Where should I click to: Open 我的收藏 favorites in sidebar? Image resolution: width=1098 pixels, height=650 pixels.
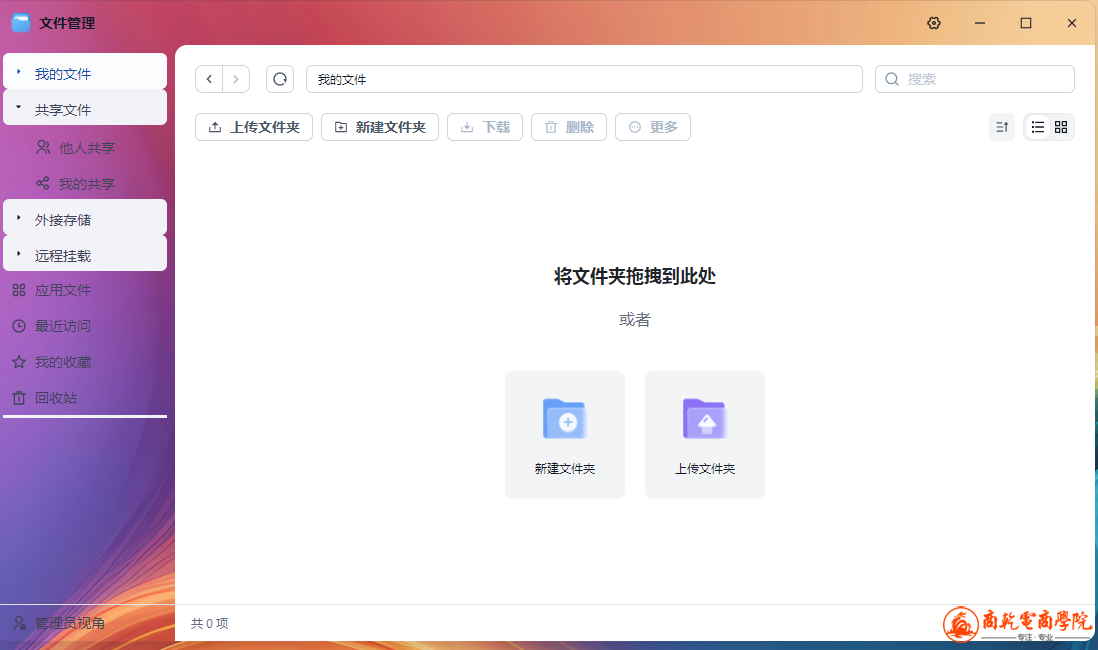62,362
